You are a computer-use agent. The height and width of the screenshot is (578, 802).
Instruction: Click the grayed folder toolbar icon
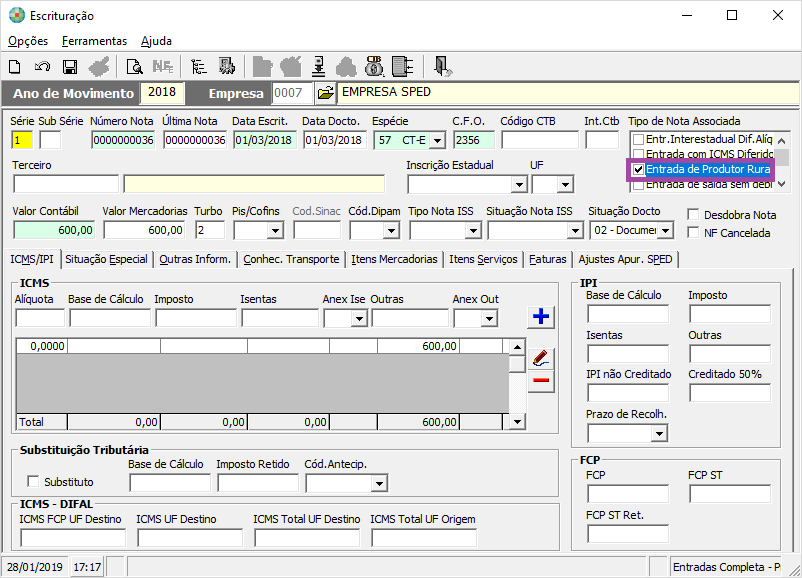point(262,66)
